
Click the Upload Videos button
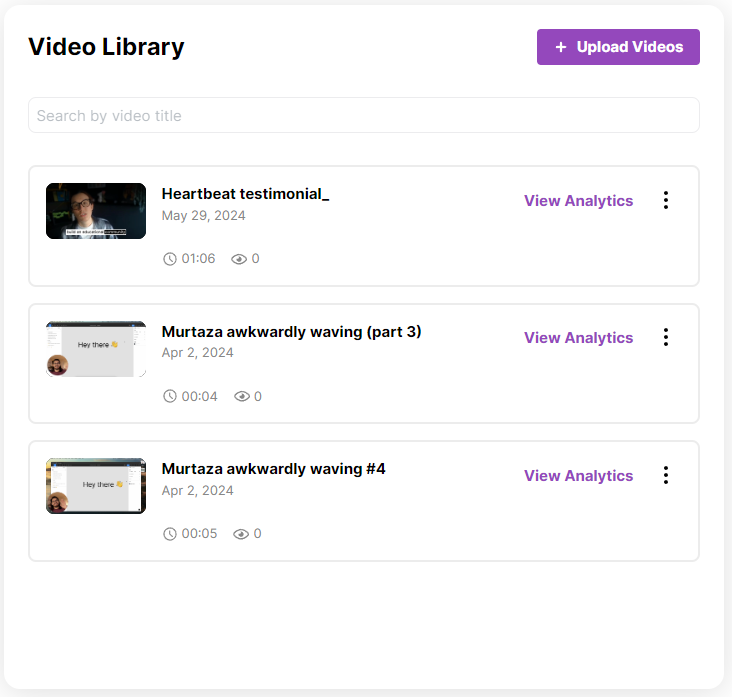point(618,47)
